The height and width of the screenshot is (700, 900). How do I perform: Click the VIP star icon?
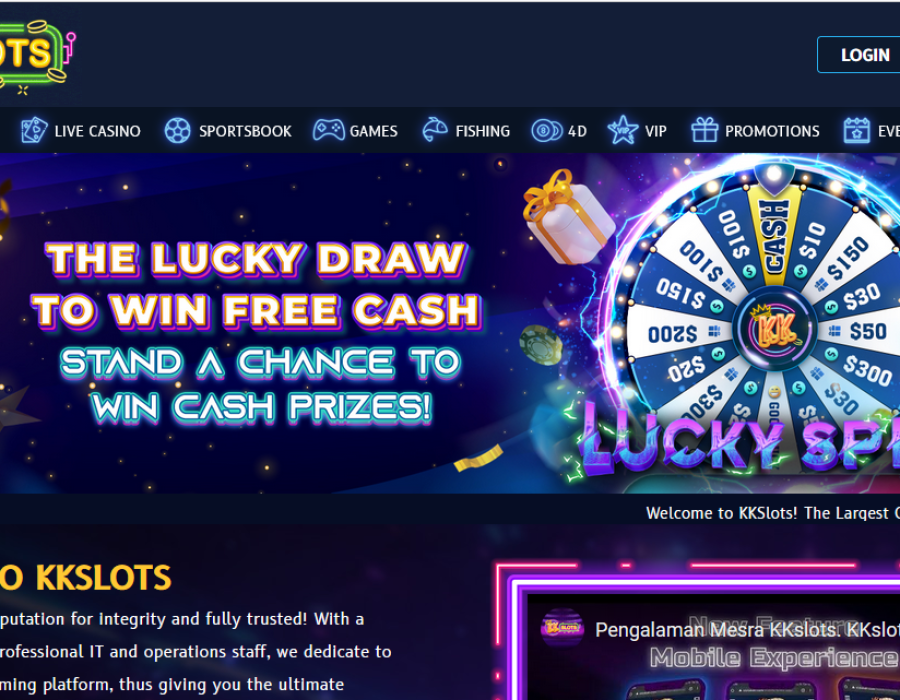623,130
